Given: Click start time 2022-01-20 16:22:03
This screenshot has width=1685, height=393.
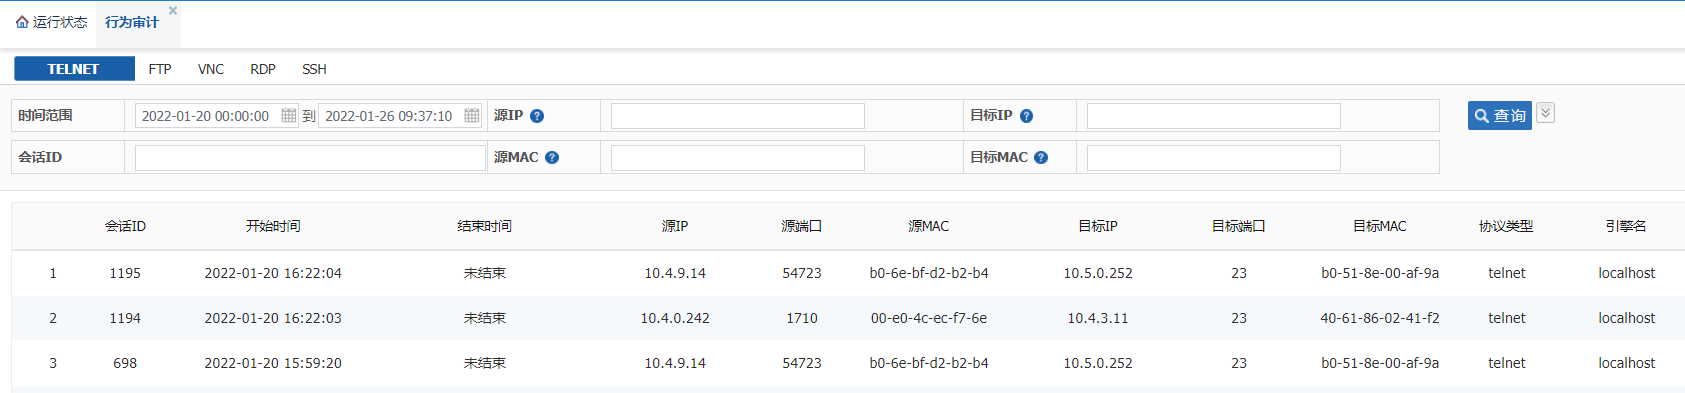Looking at the screenshot, I should click(x=273, y=318).
